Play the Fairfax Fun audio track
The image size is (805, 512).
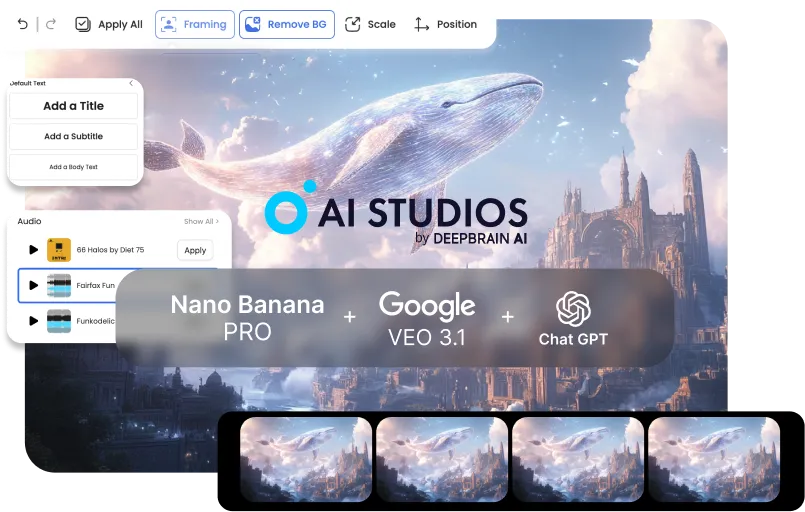(33, 285)
